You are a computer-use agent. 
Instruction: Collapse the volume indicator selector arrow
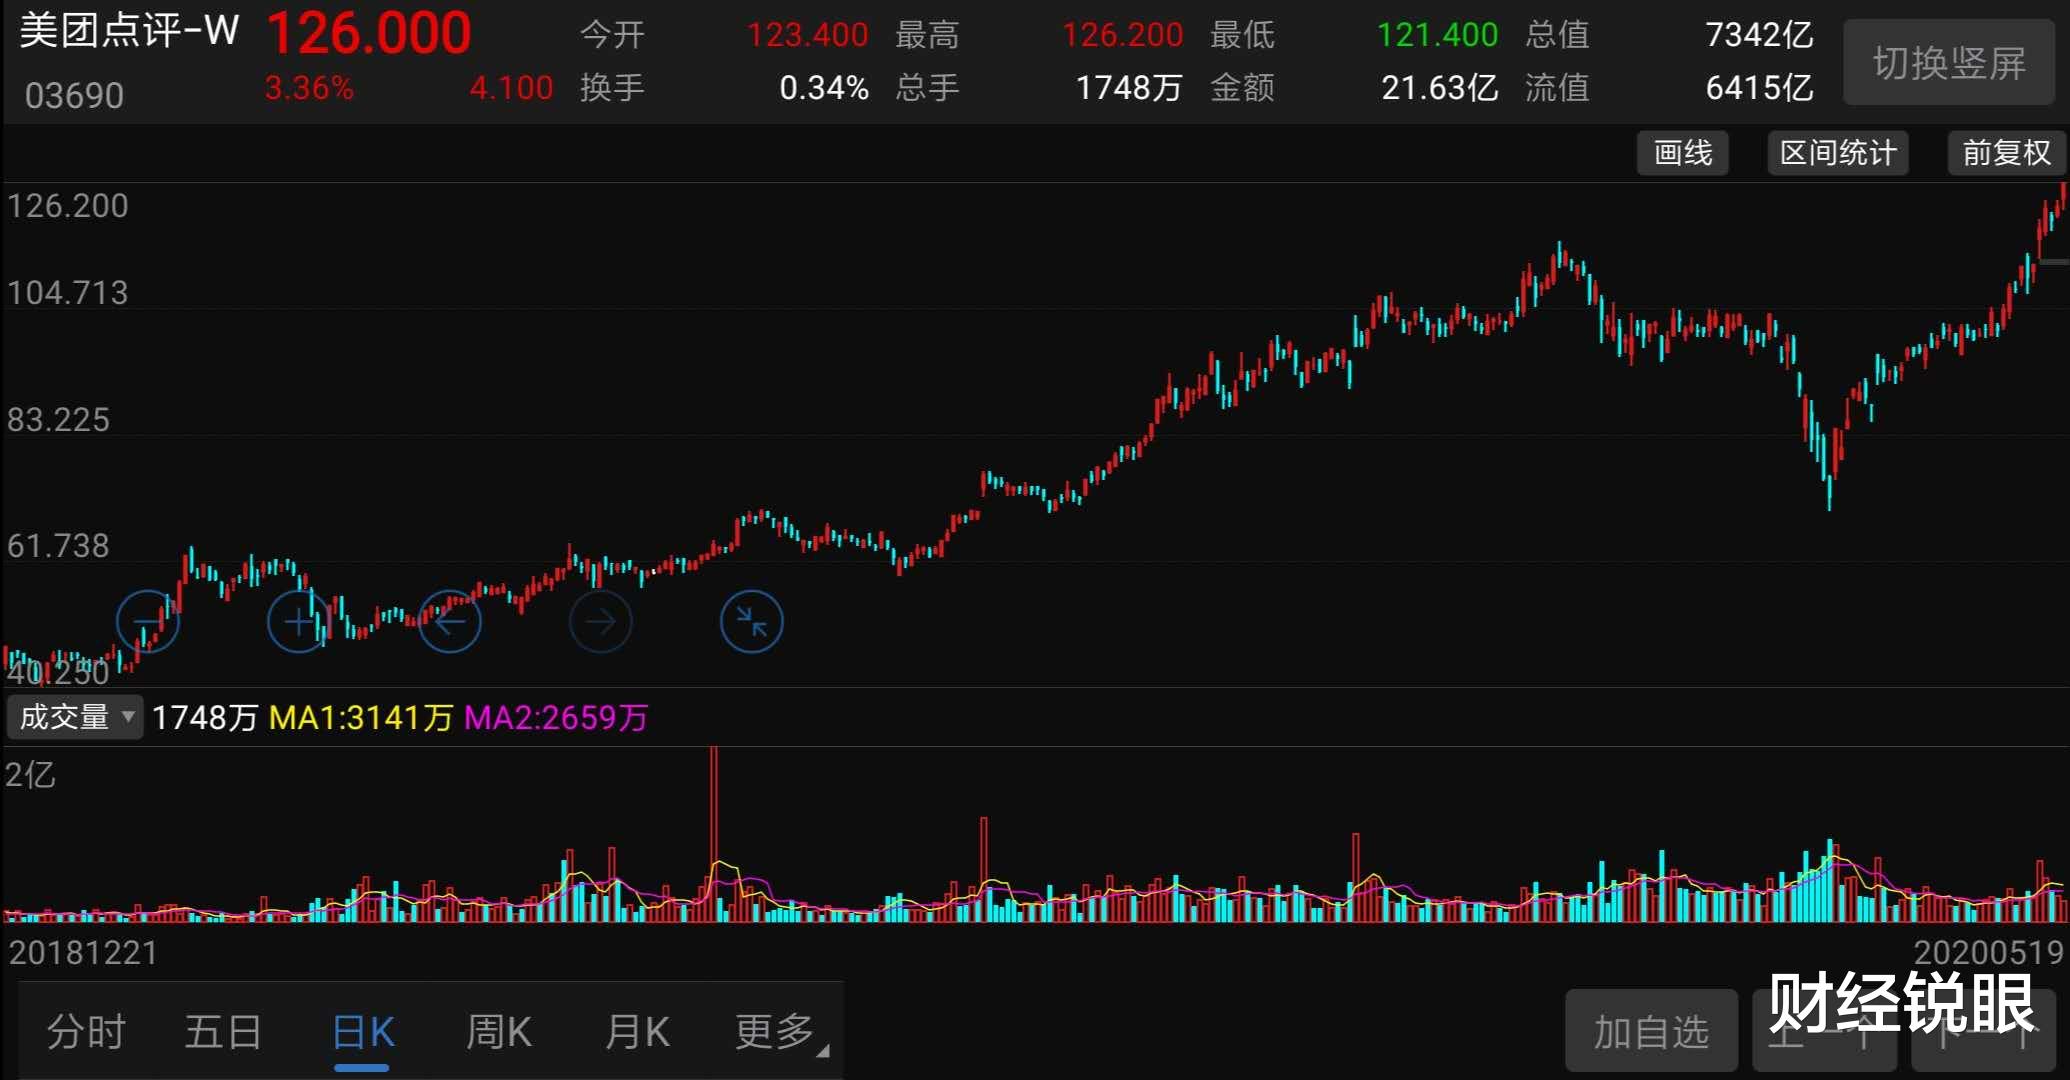tap(128, 717)
